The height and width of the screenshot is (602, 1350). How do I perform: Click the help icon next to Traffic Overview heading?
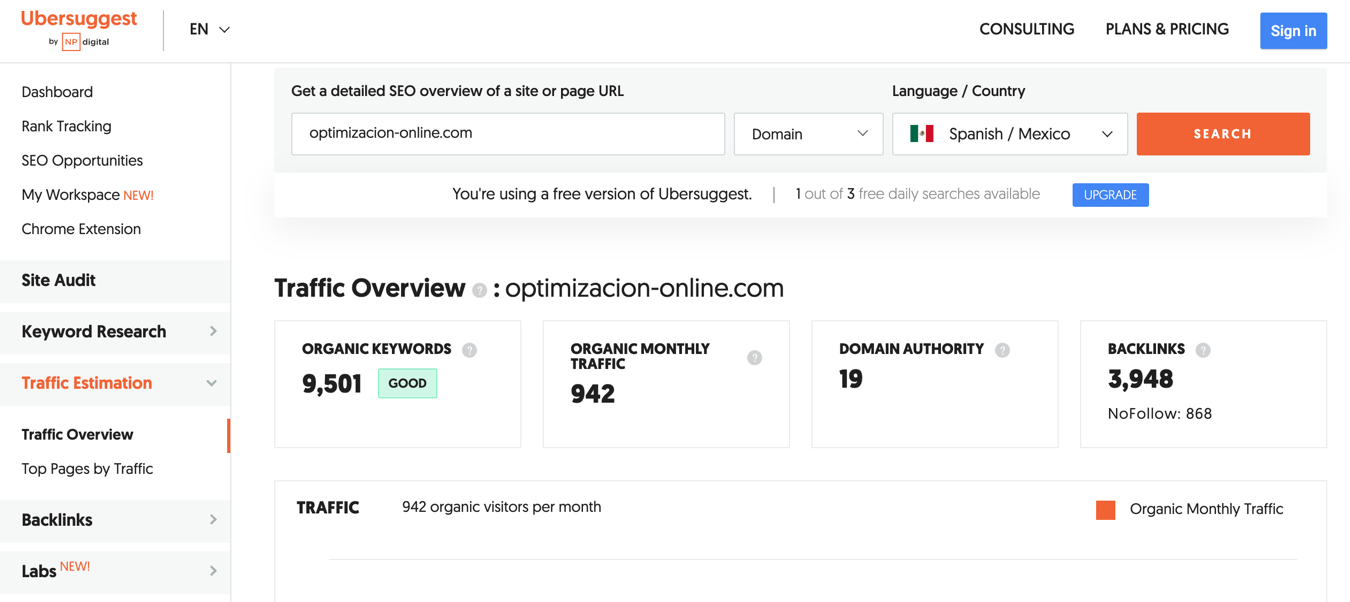pyautogui.click(x=480, y=290)
